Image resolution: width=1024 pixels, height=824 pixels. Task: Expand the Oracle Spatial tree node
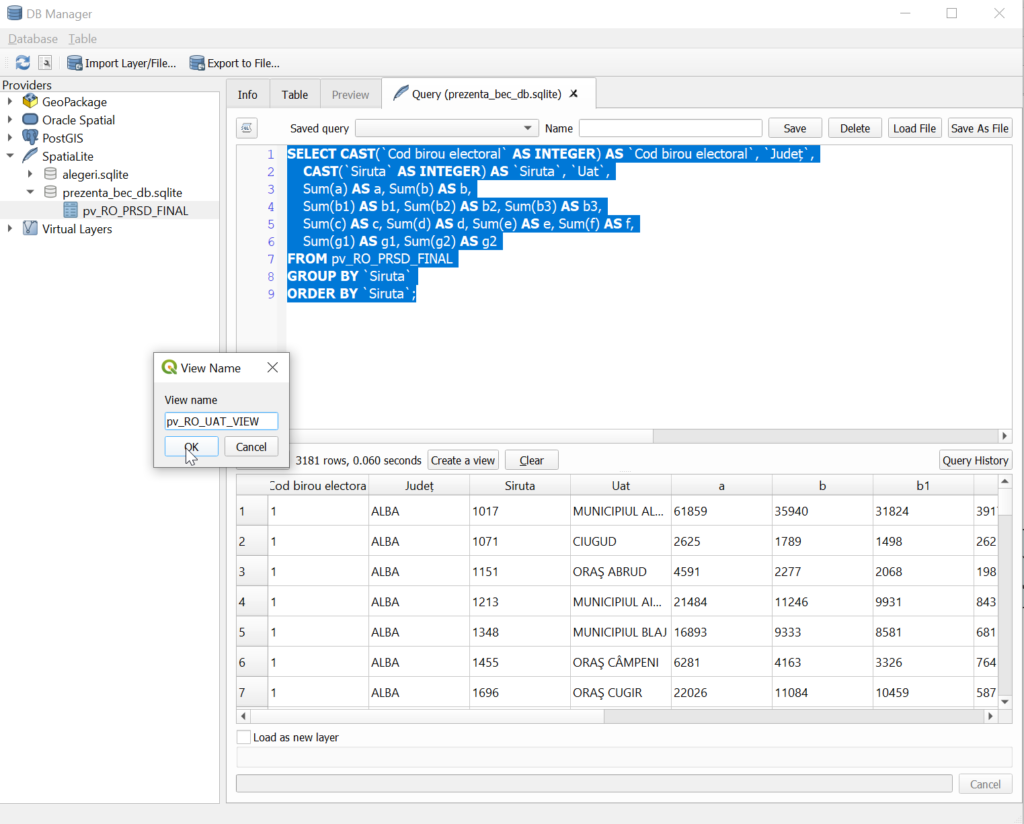pyautogui.click(x=10, y=119)
